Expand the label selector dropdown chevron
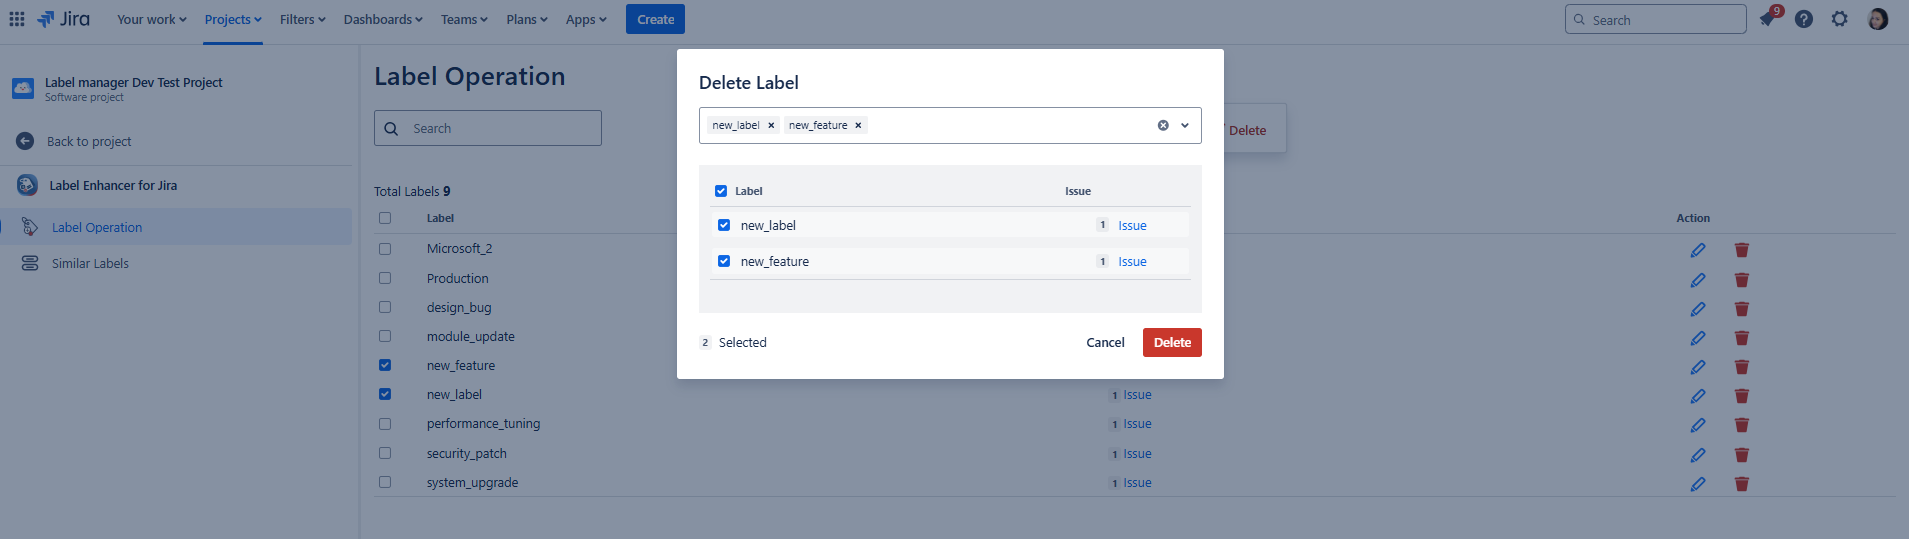This screenshot has width=1909, height=539. tap(1185, 125)
